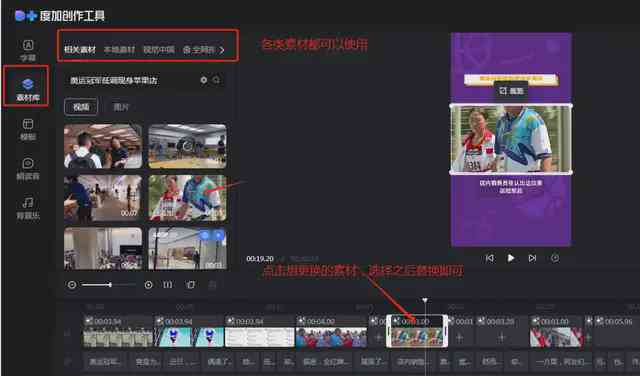Click the 度加创作工具 logo

point(60,16)
